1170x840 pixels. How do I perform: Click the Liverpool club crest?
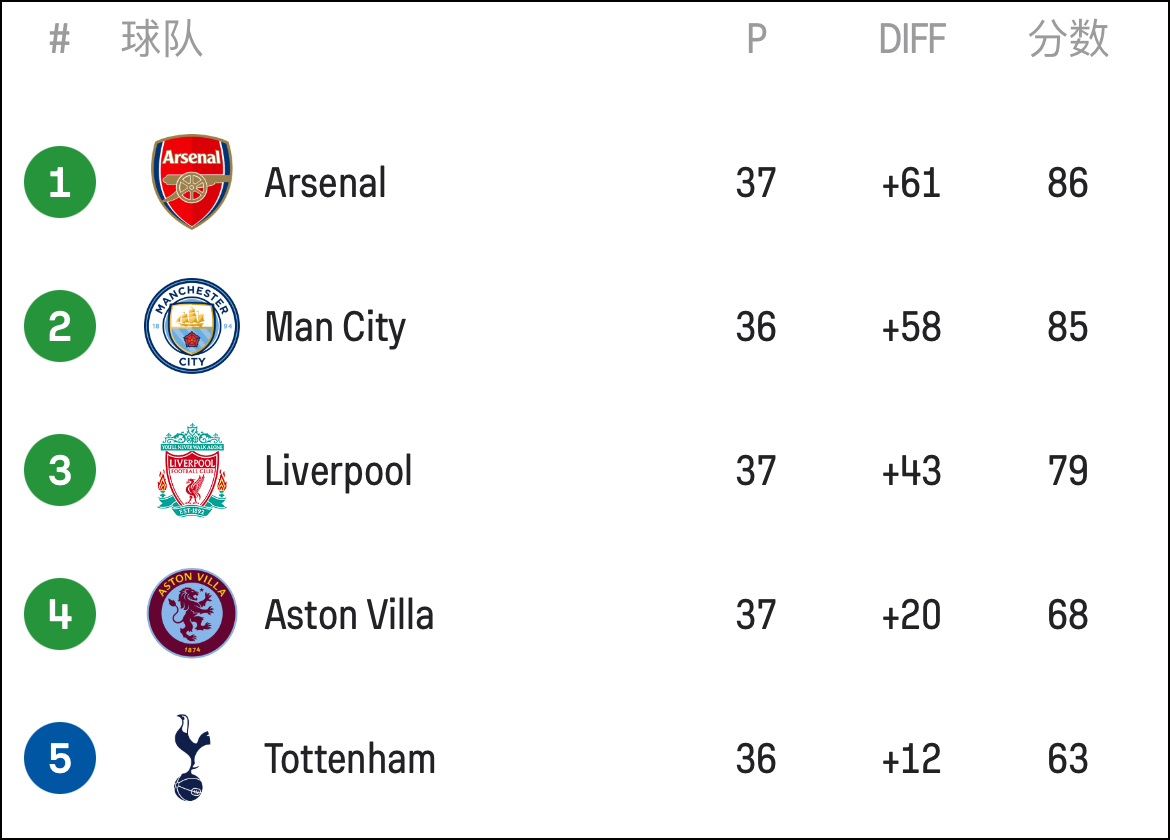click(192, 470)
